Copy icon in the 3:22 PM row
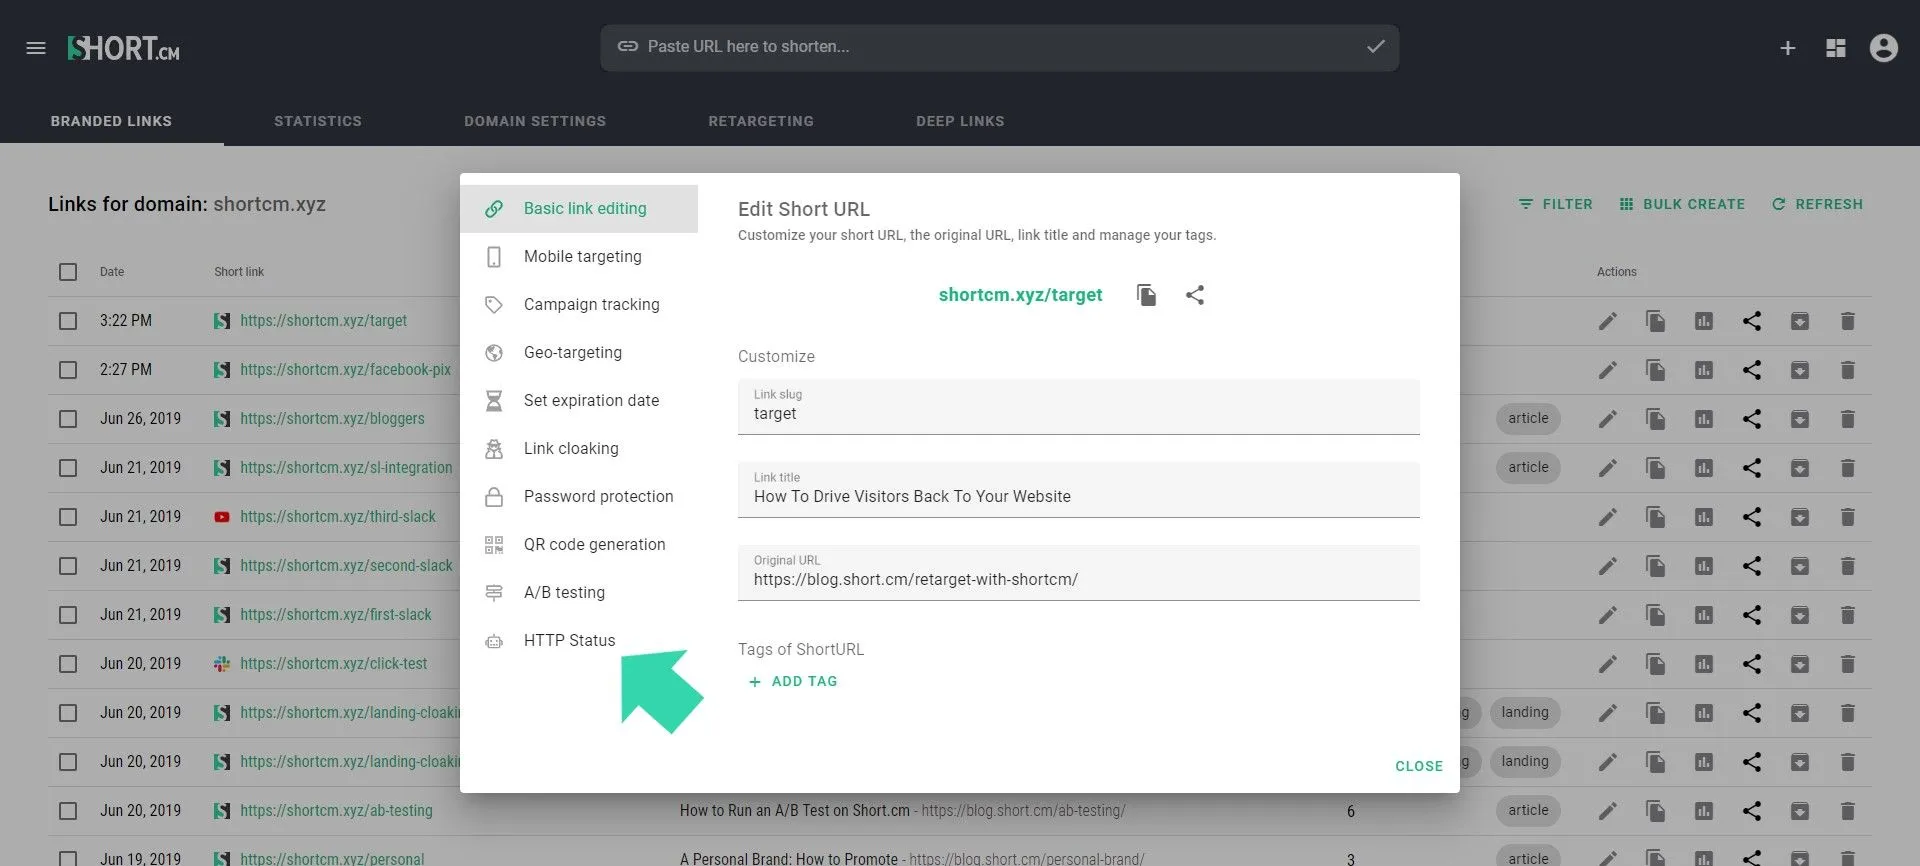Screen dimensions: 1920x866 coord(1656,321)
